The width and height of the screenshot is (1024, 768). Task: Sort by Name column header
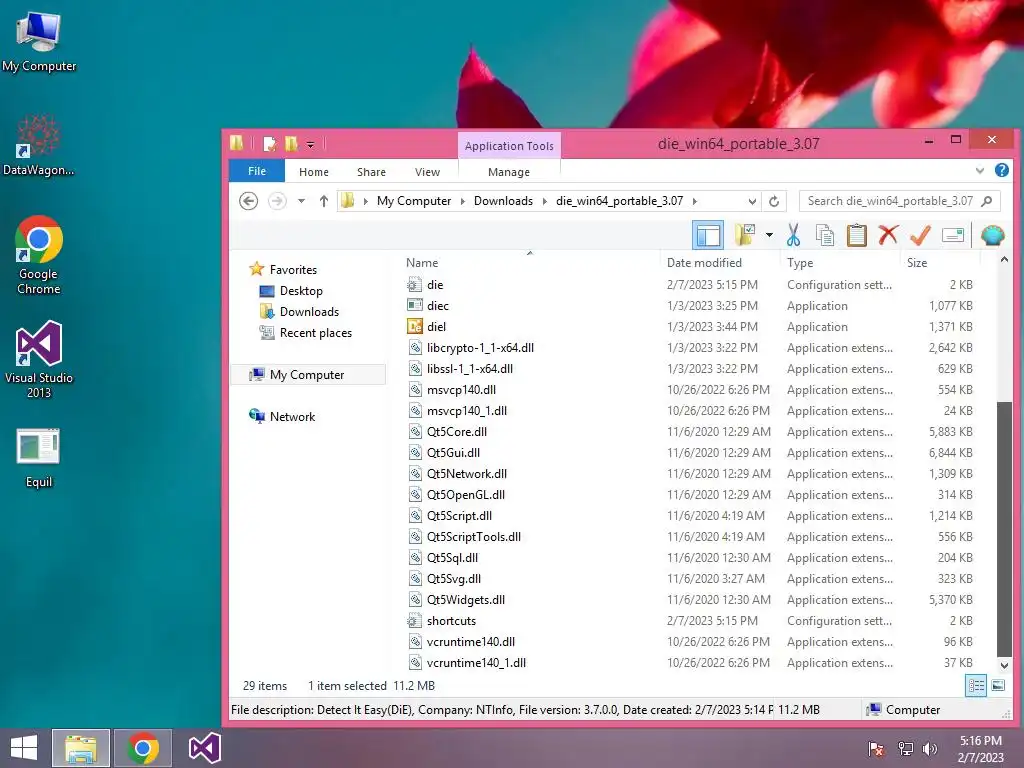coord(422,263)
